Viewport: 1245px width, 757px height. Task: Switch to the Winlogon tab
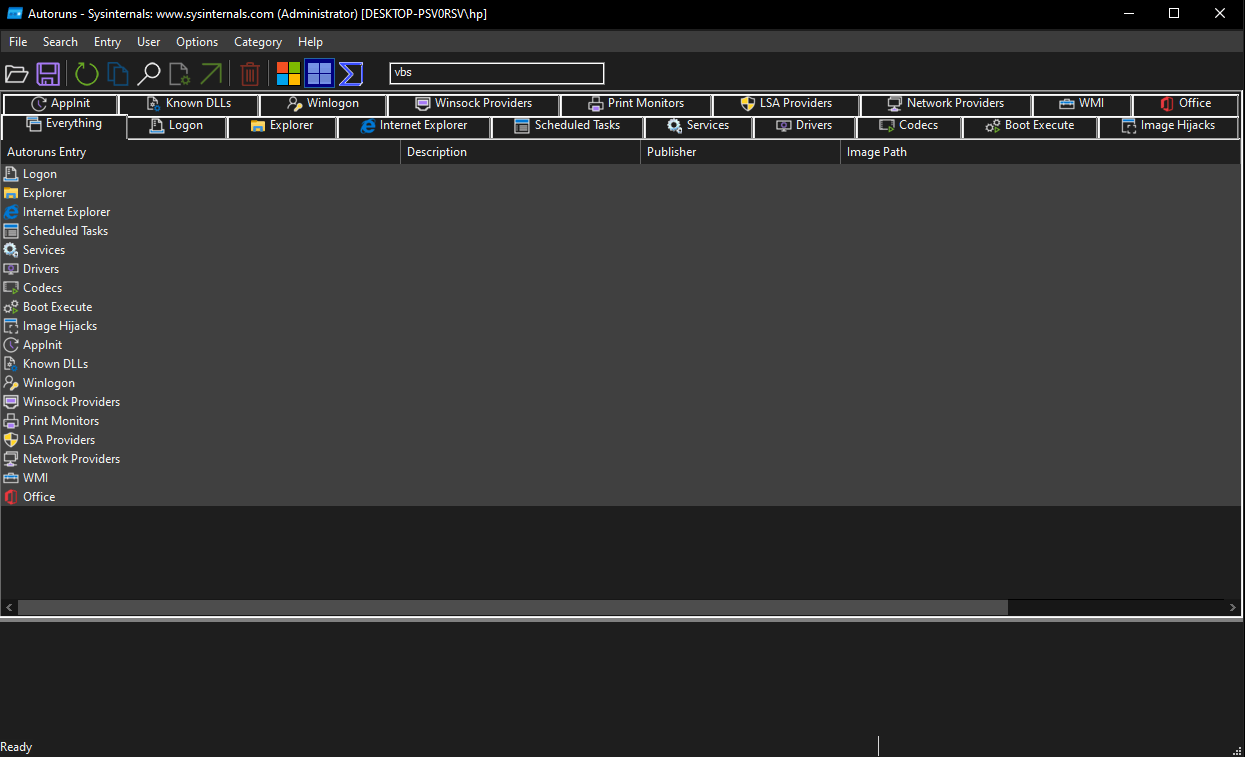[323, 104]
